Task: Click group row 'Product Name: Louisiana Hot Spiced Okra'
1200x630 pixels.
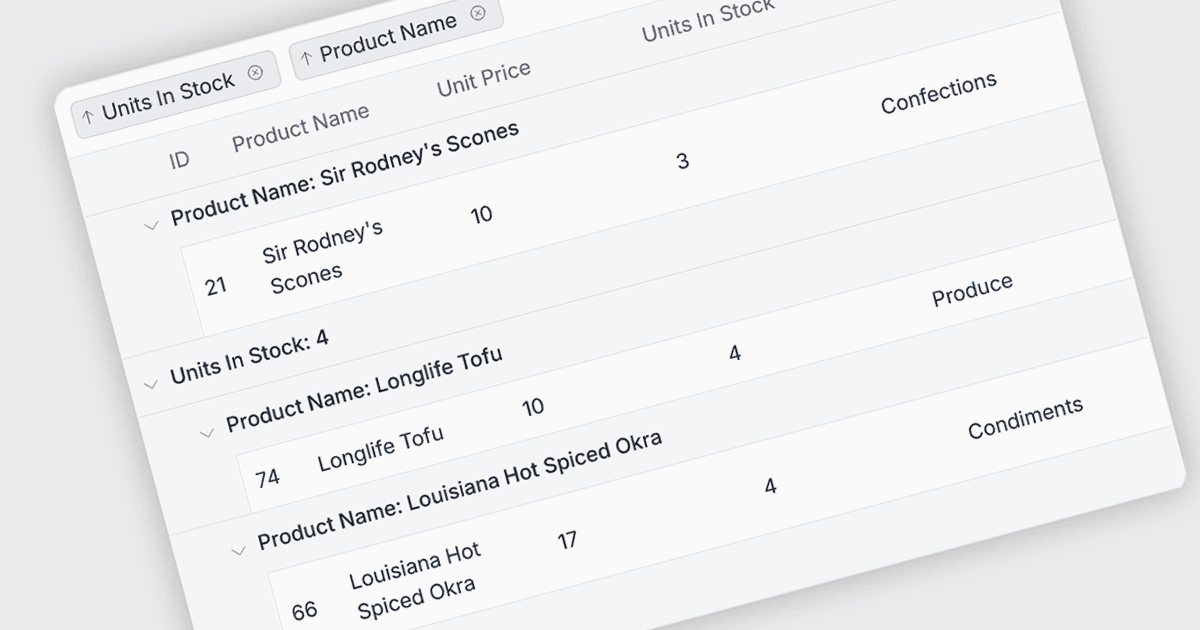Action: pos(459,491)
